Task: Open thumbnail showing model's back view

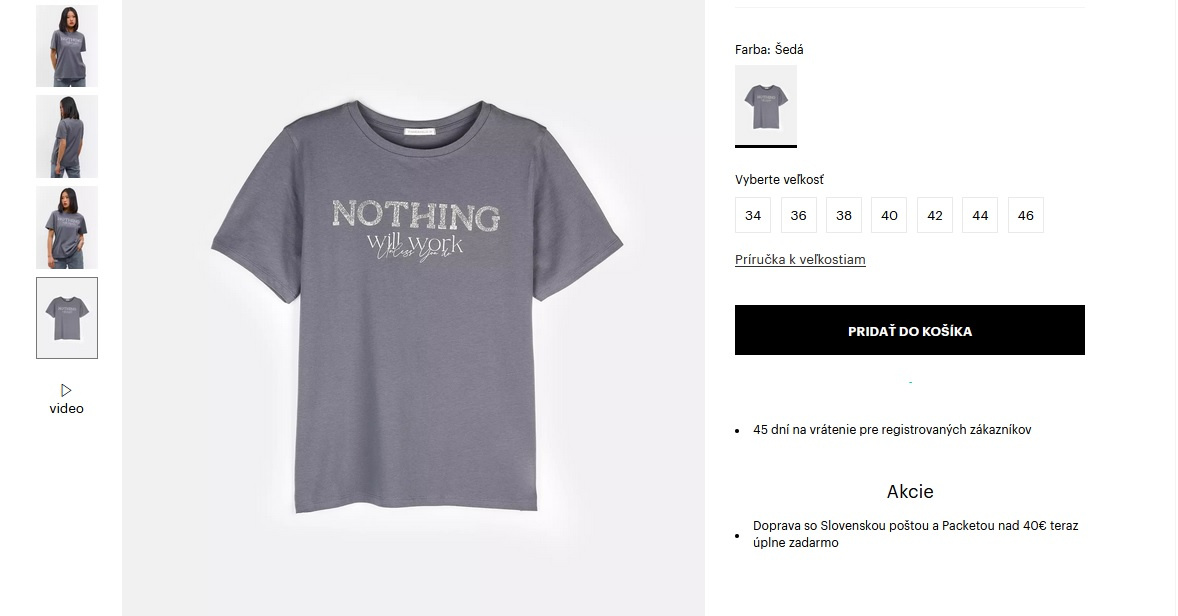Action: click(x=67, y=137)
